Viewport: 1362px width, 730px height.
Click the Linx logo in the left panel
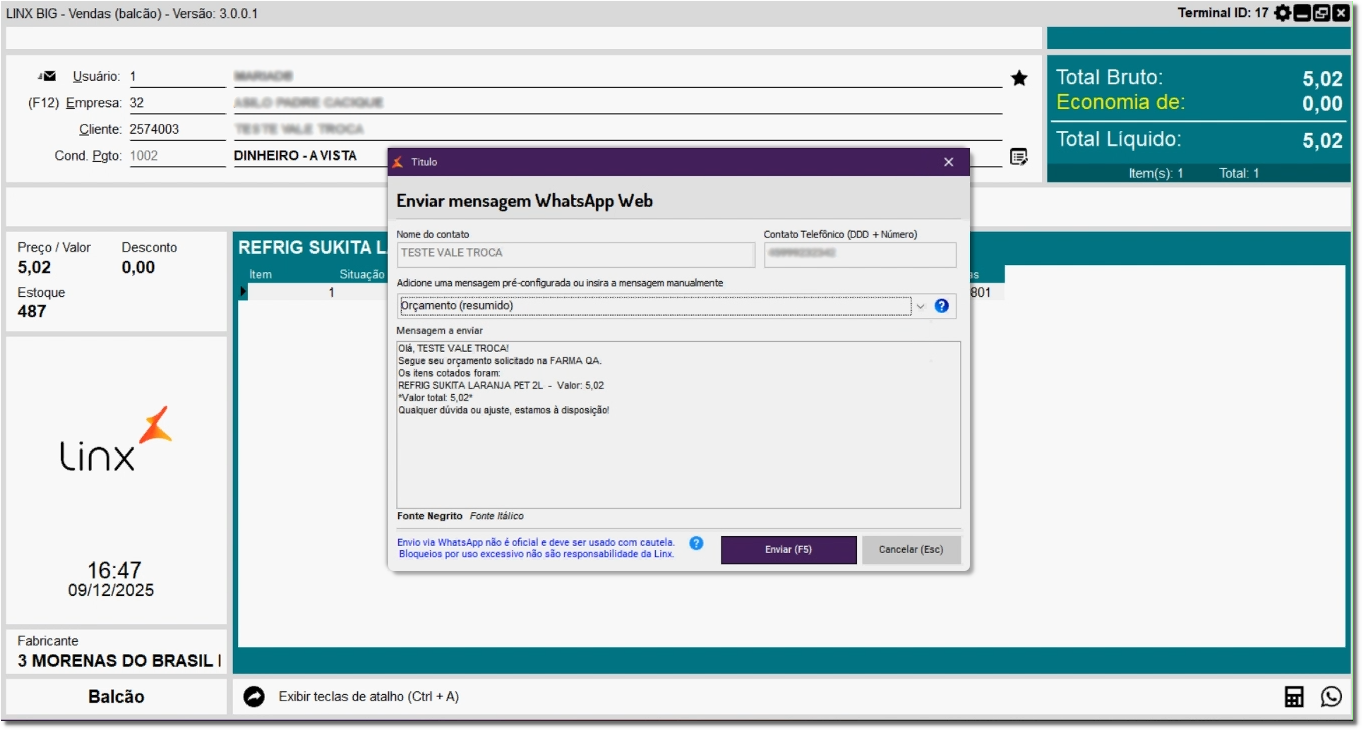tap(115, 440)
